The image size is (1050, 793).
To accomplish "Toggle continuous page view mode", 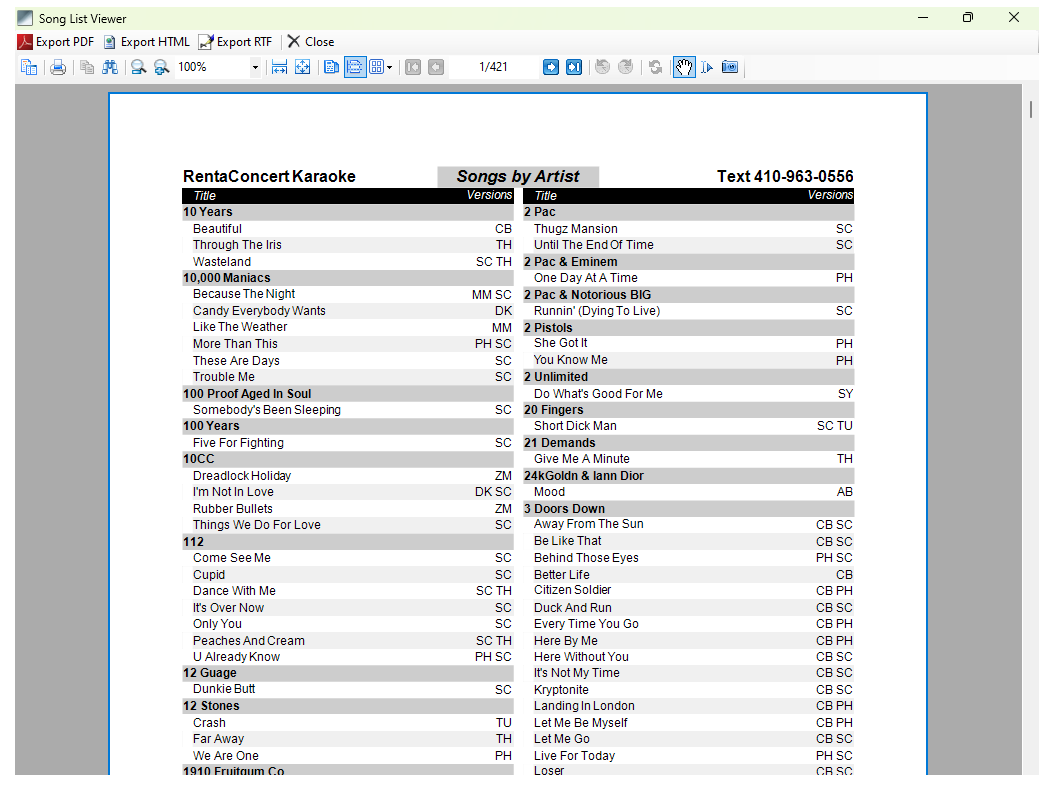I will pyautogui.click(x=355, y=67).
